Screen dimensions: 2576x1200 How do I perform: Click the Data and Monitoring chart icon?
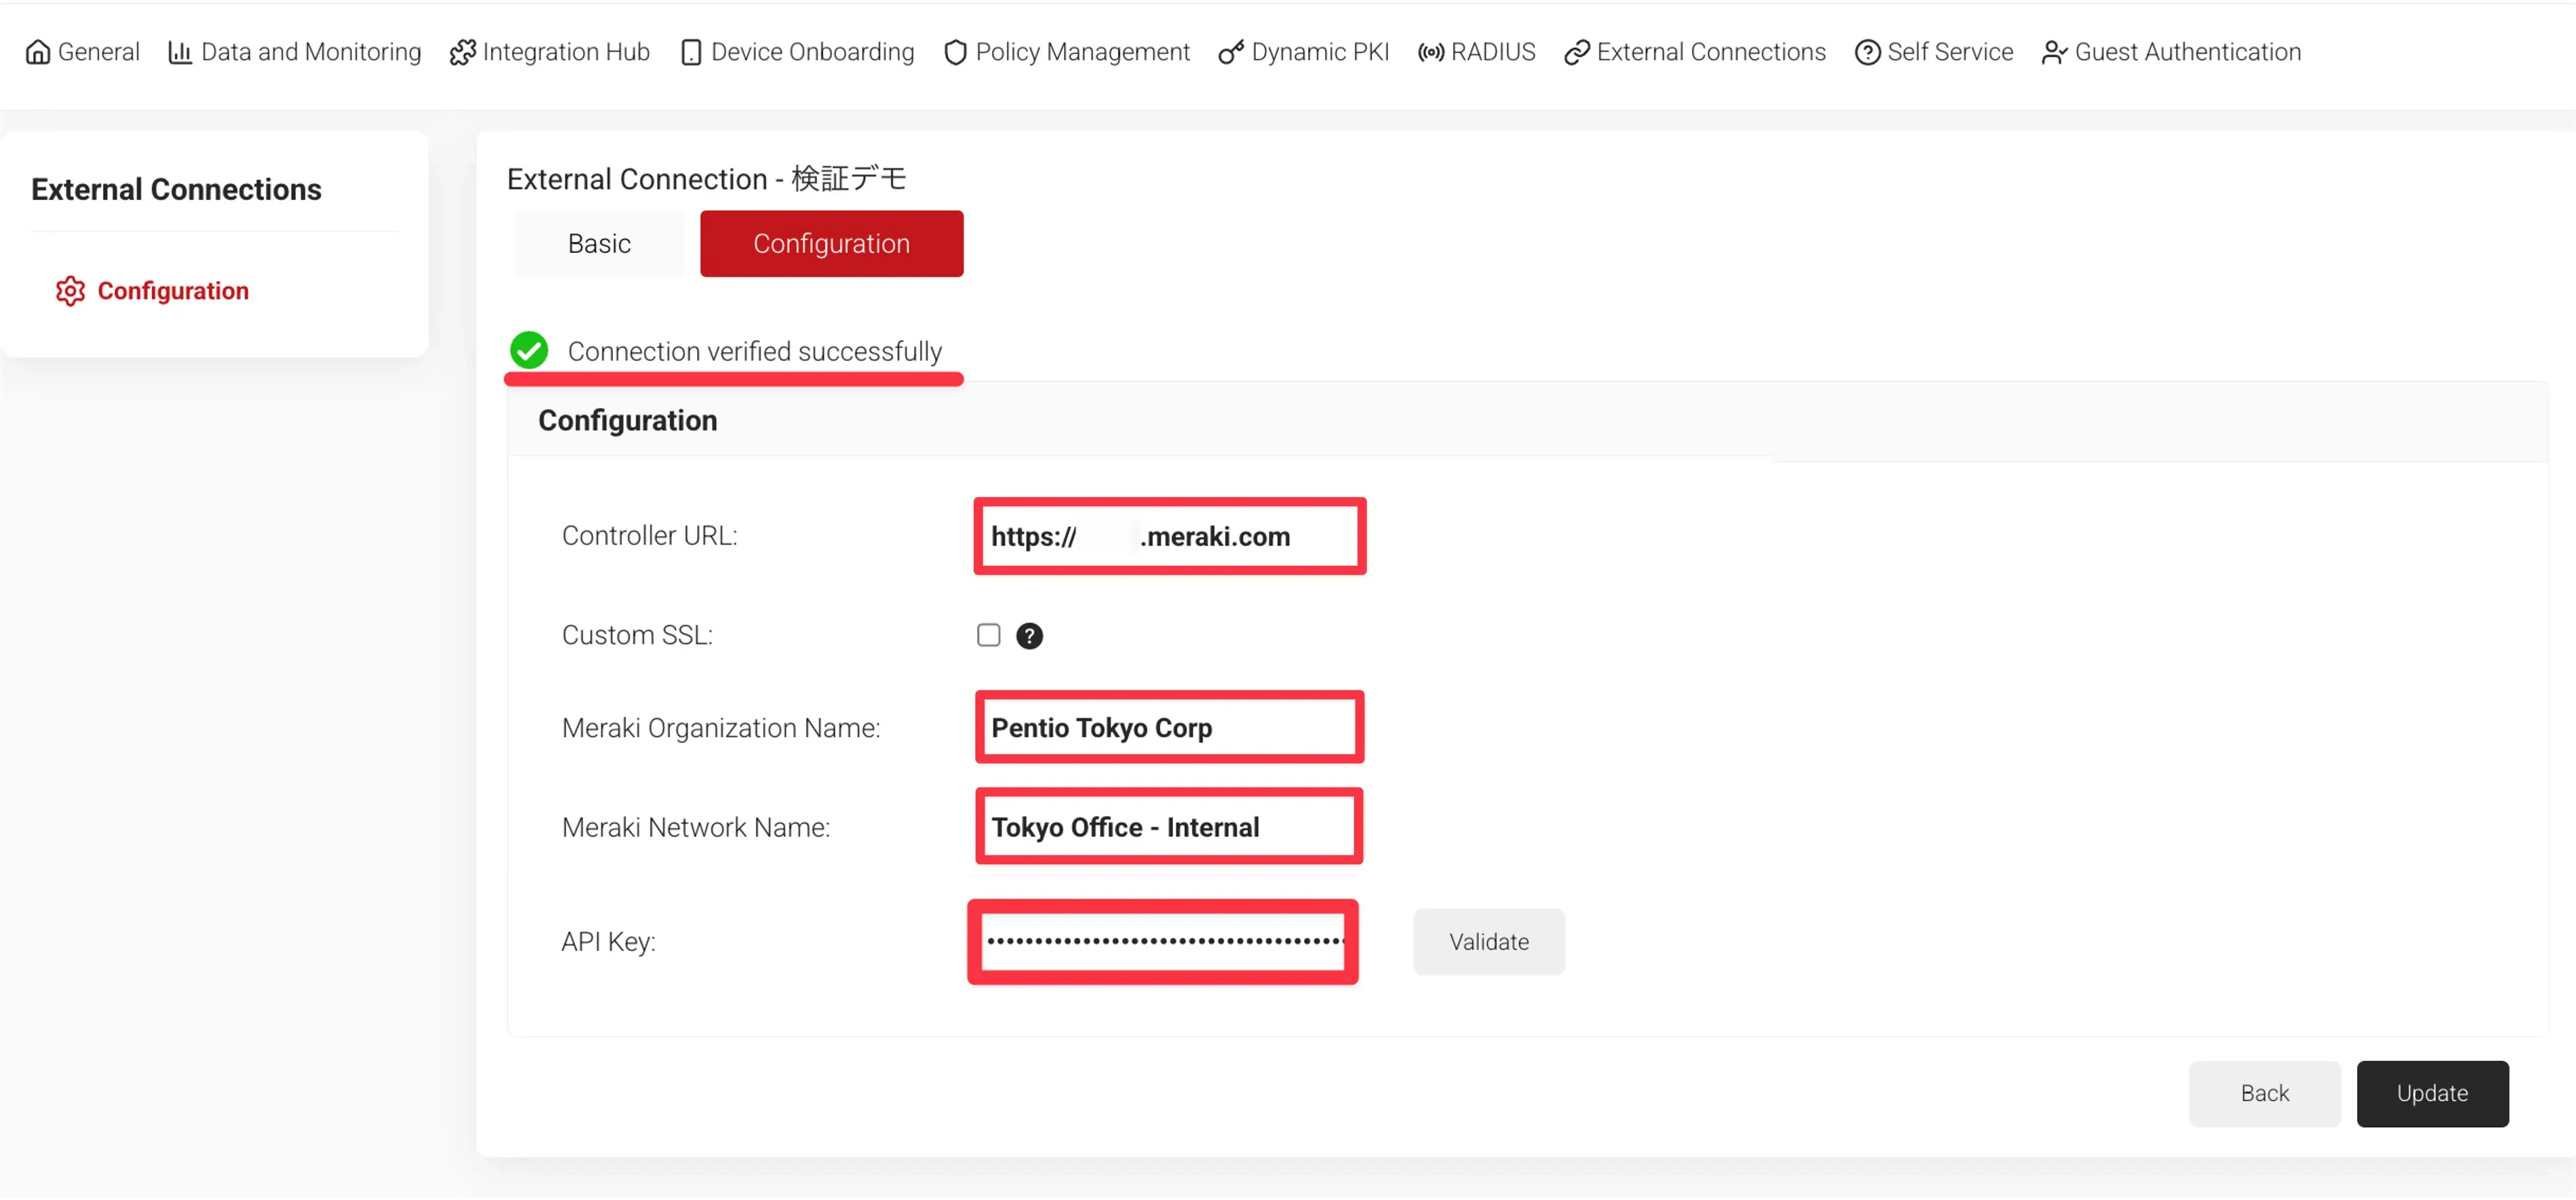point(179,52)
